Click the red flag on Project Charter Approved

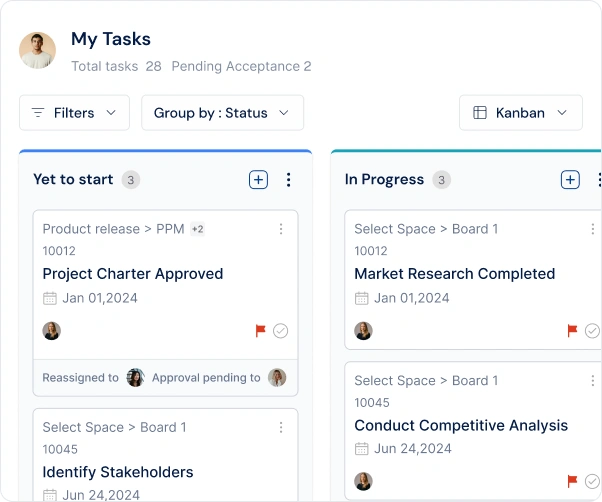(x=260, y=330)
